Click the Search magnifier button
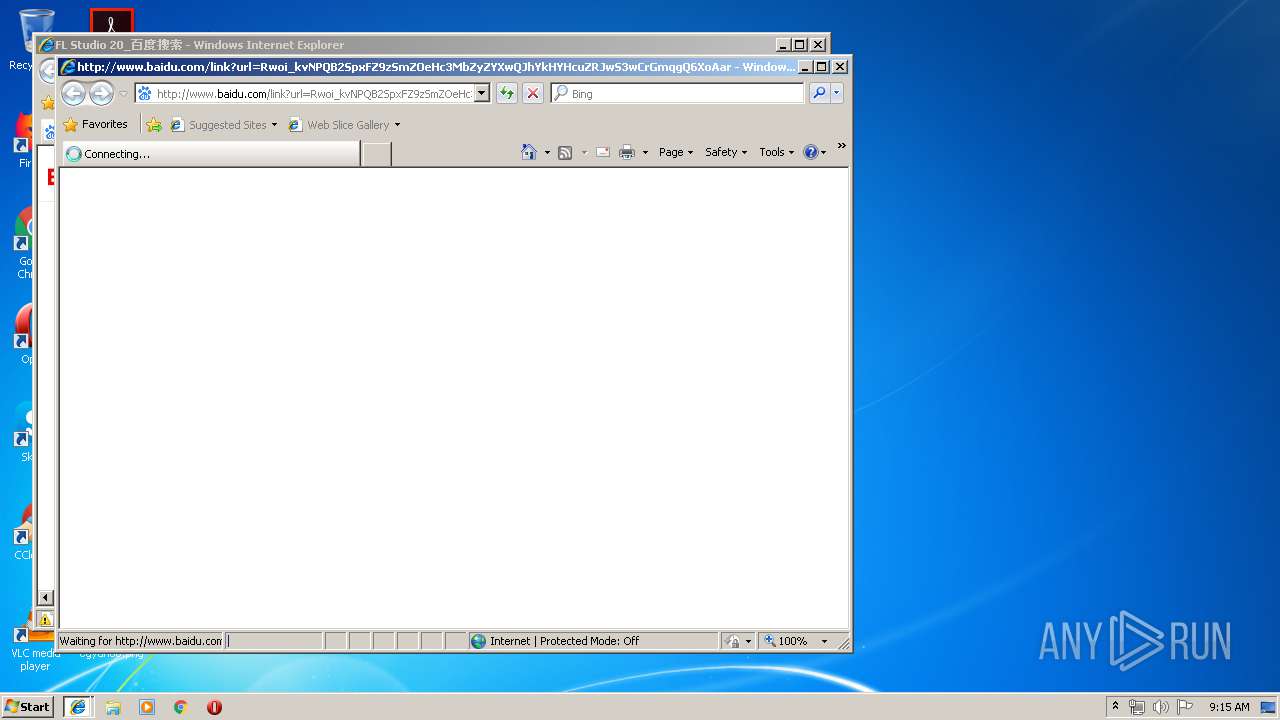This screenshot has height=720, width=1280. pyautogui.click(x=819, y=93)
